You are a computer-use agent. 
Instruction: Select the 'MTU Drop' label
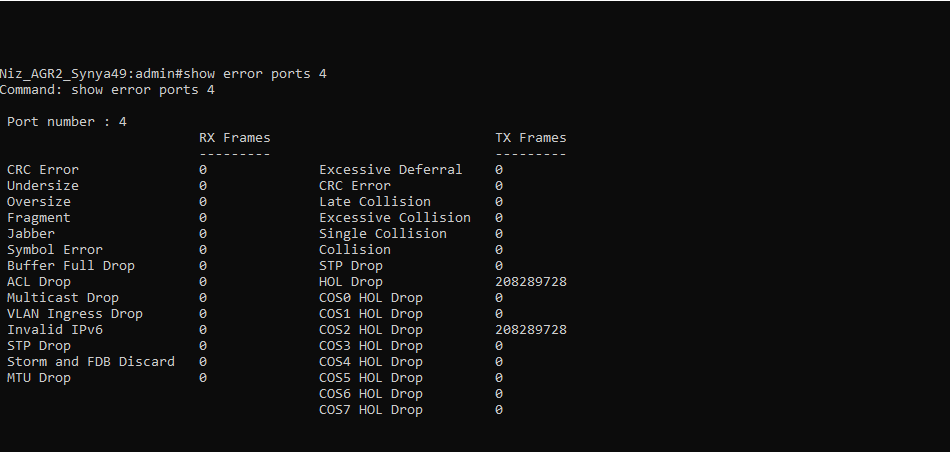[x=39, y=377]
